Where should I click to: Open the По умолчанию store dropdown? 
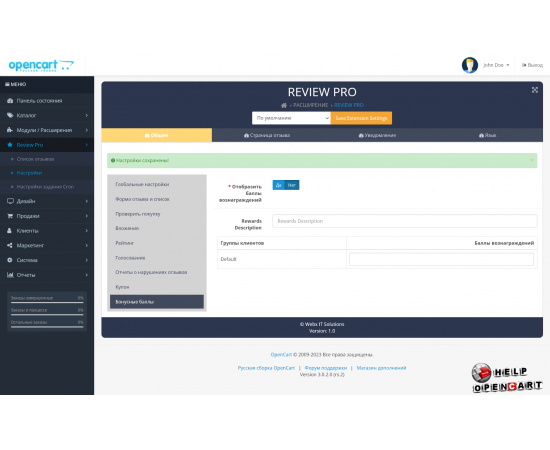coord(291,118)
